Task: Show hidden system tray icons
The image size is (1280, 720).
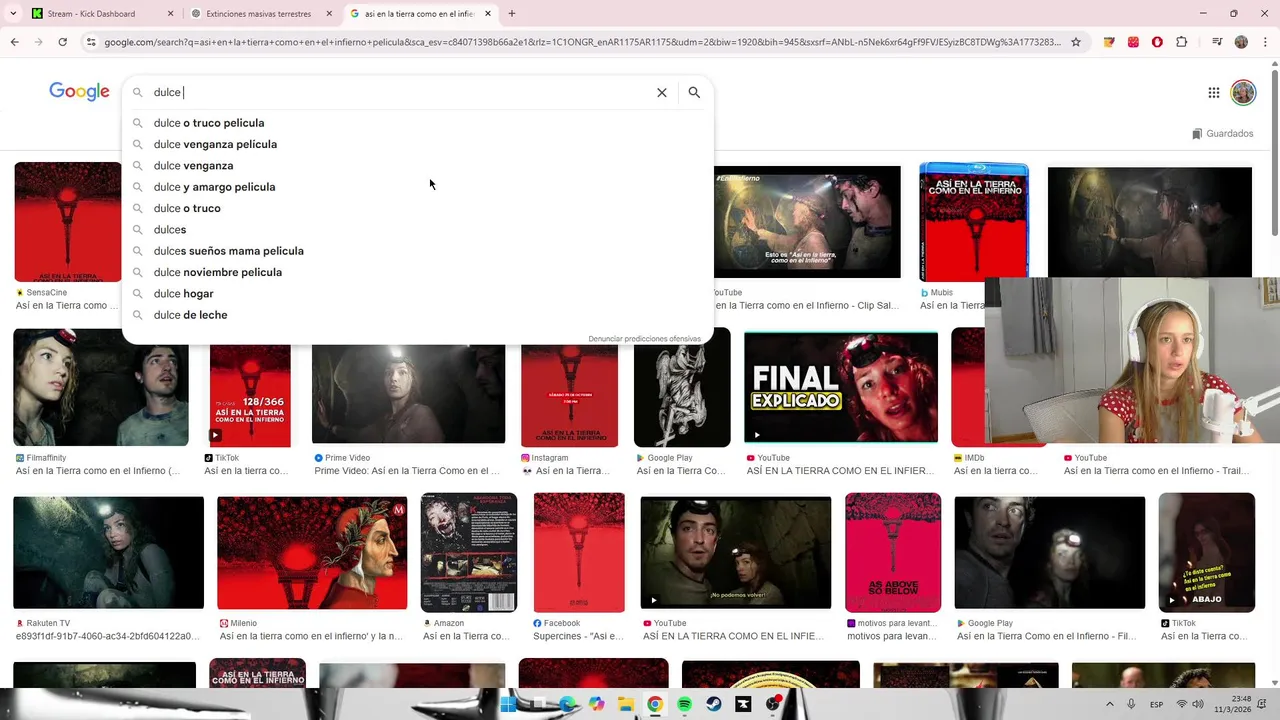Action: (x=1109, y=704)
